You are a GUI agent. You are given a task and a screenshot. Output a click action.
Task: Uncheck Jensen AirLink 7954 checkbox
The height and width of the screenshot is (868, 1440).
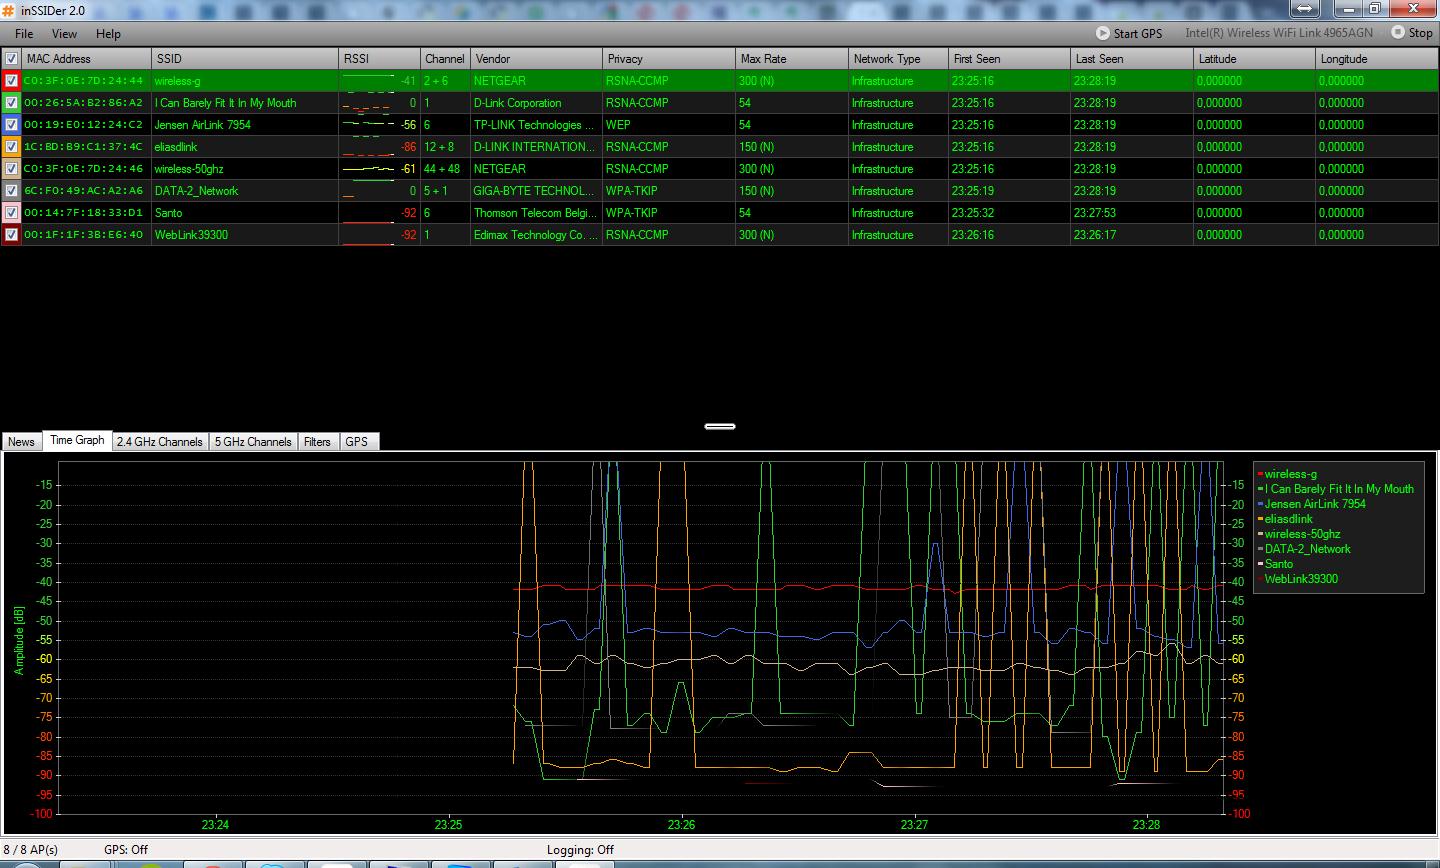(11, 125)
